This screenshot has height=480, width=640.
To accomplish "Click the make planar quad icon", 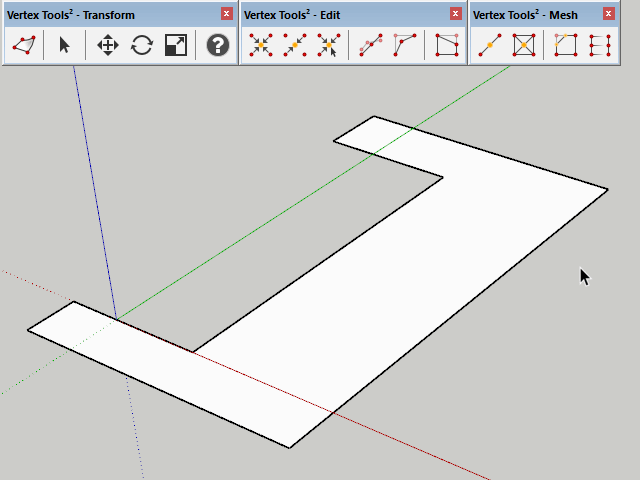I will [x=447, y=45].
